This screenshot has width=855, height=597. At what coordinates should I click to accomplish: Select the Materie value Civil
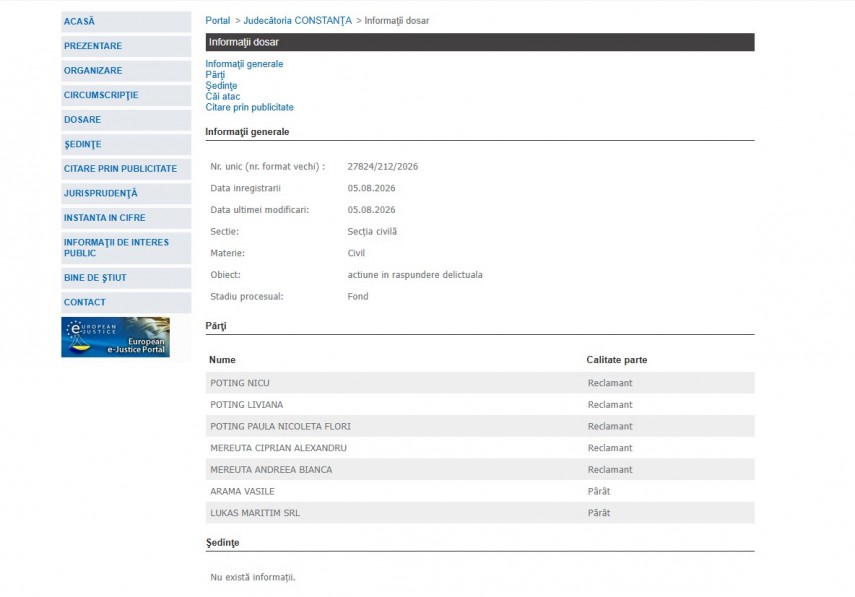click(356, 253)
